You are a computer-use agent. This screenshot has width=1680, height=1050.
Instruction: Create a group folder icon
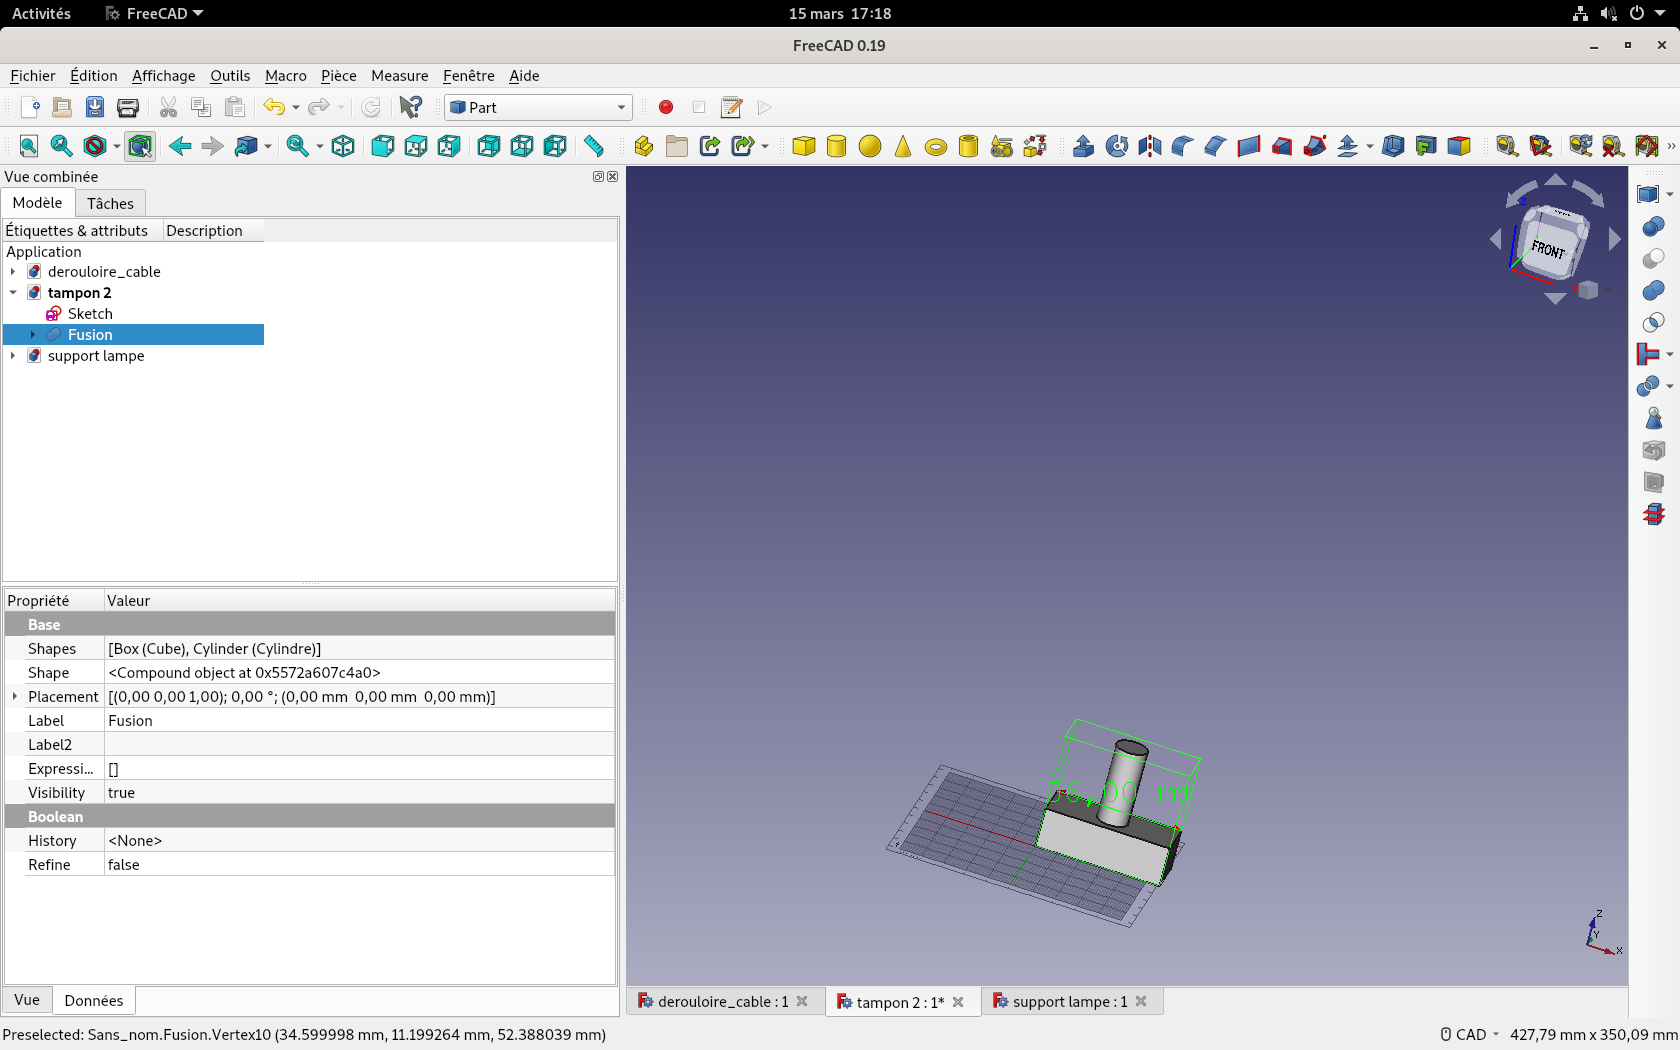coord(677,146)
